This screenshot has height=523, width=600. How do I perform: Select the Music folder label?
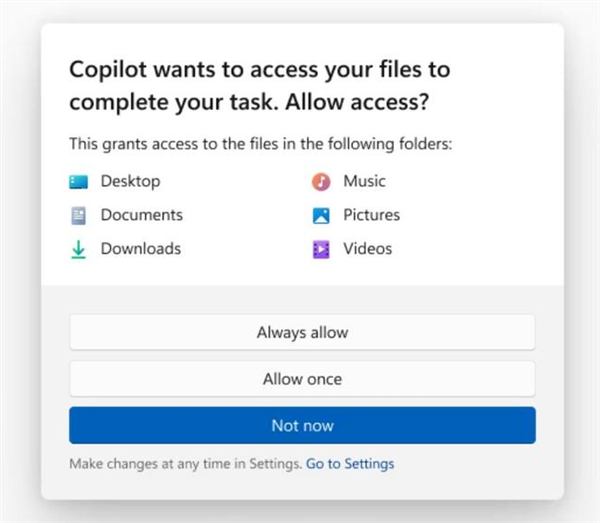(364, 182)
